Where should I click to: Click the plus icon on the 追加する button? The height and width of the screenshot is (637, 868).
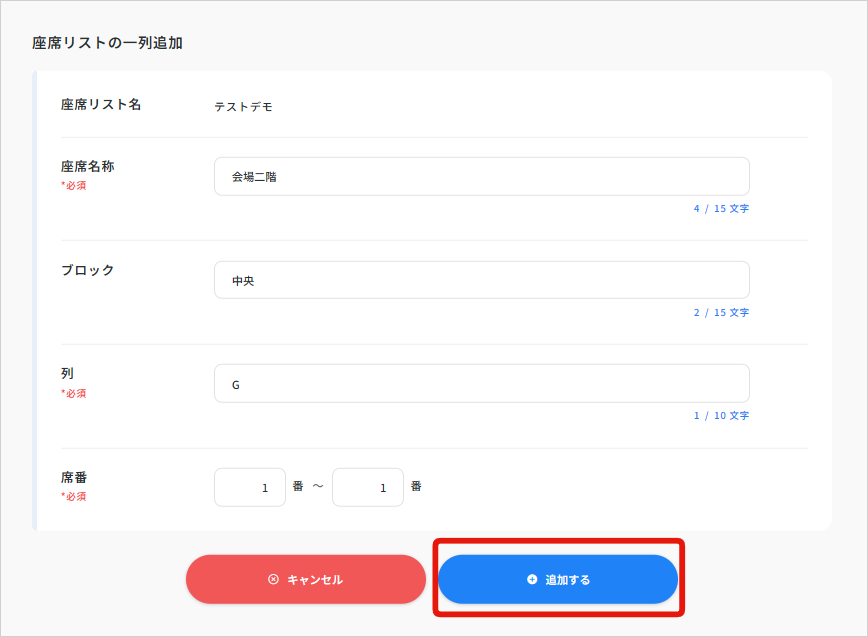[x=532, y=579]
